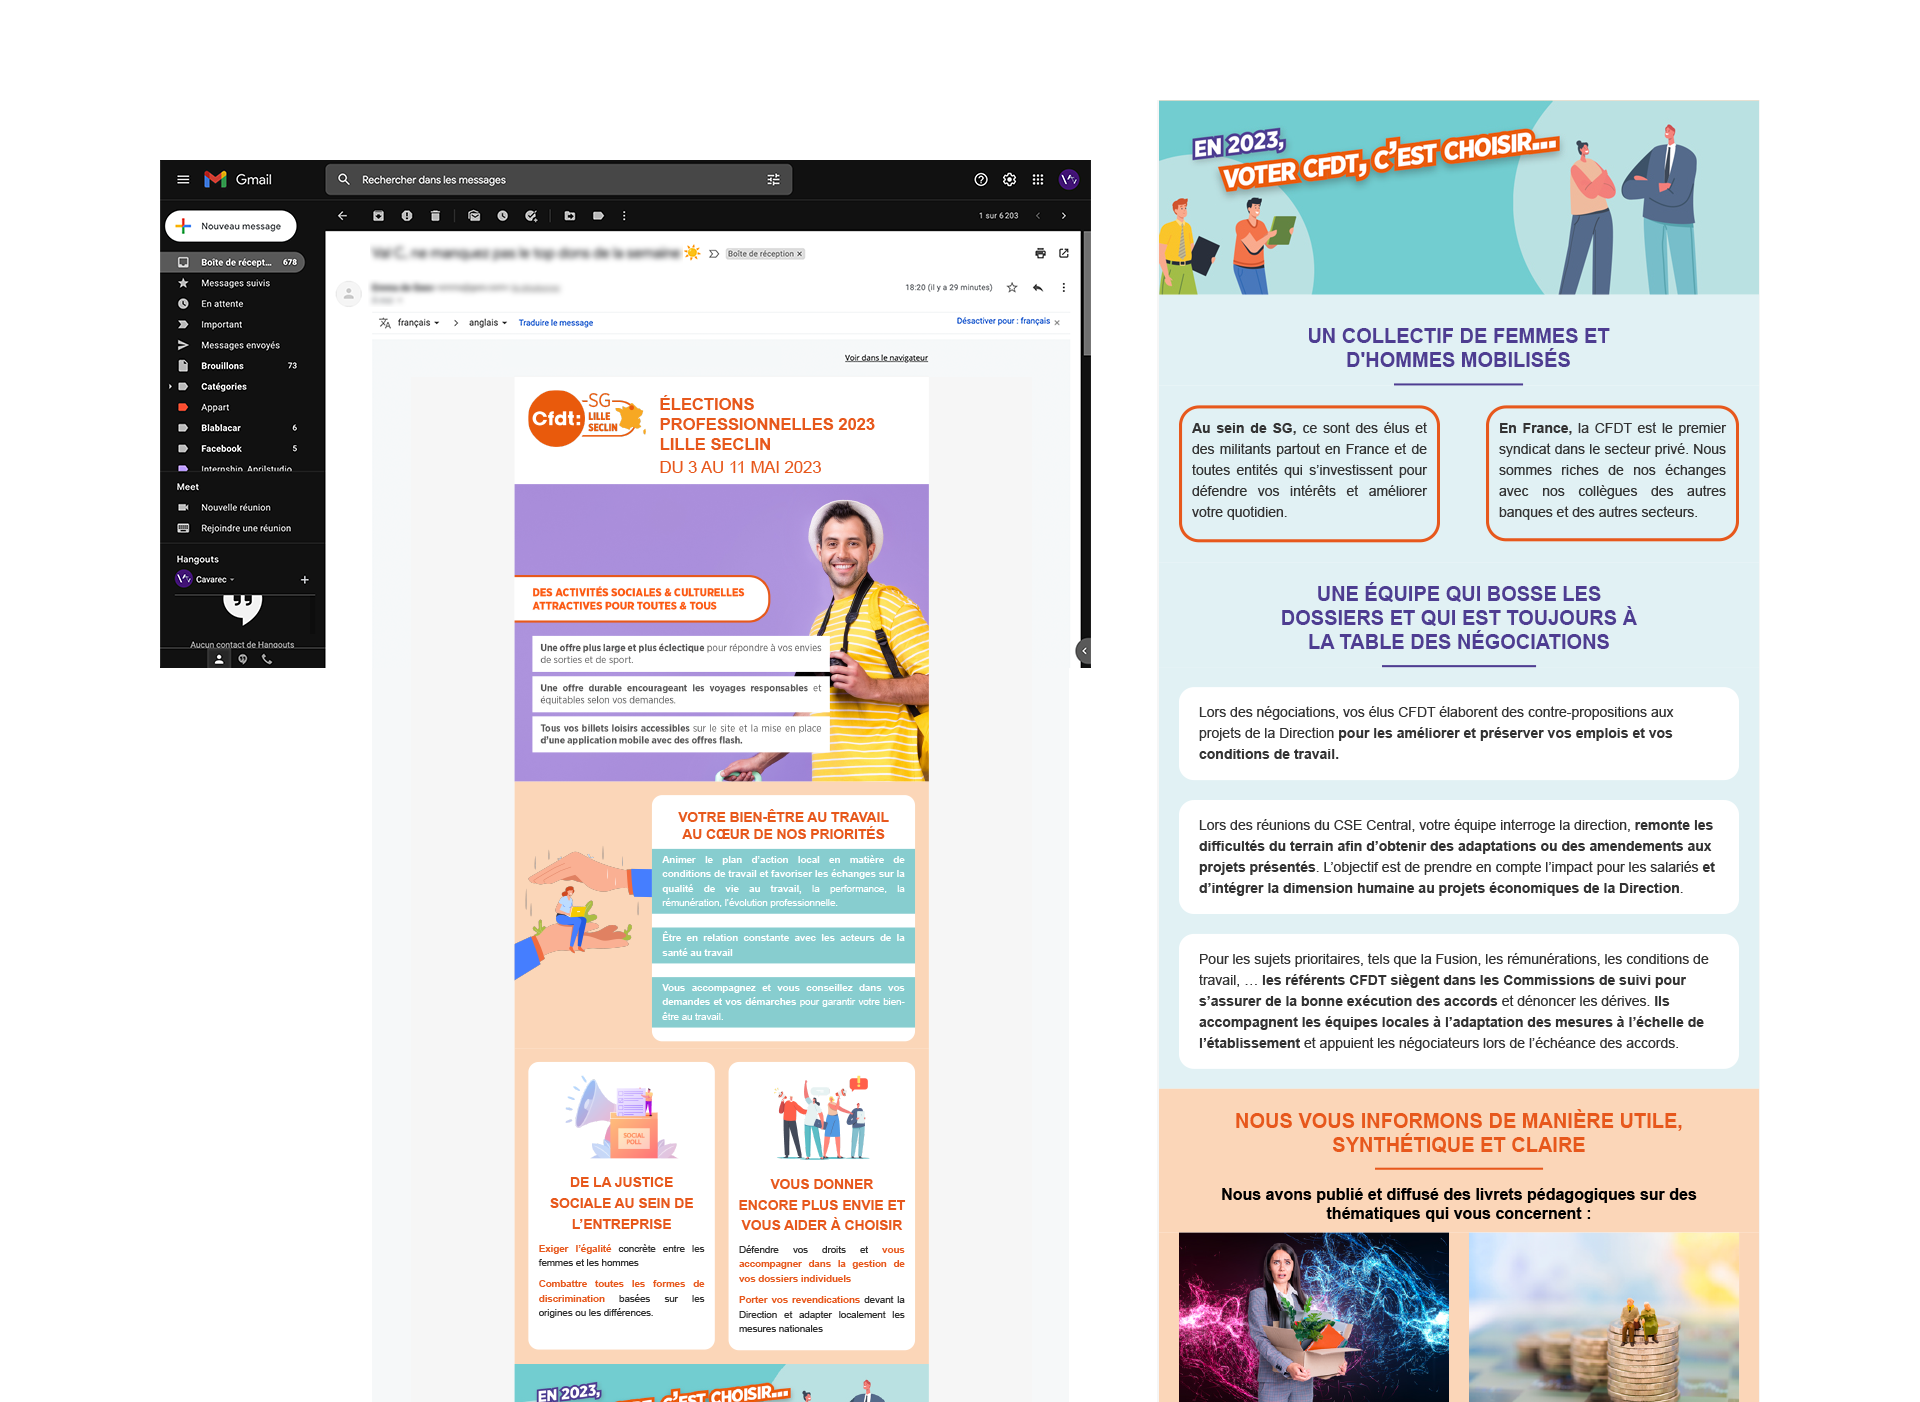The width and height of the screenshot is (1920, 1402).
Task: Expand the Catégories label tree
Action: pyautogui.click(x=171, y=387)
